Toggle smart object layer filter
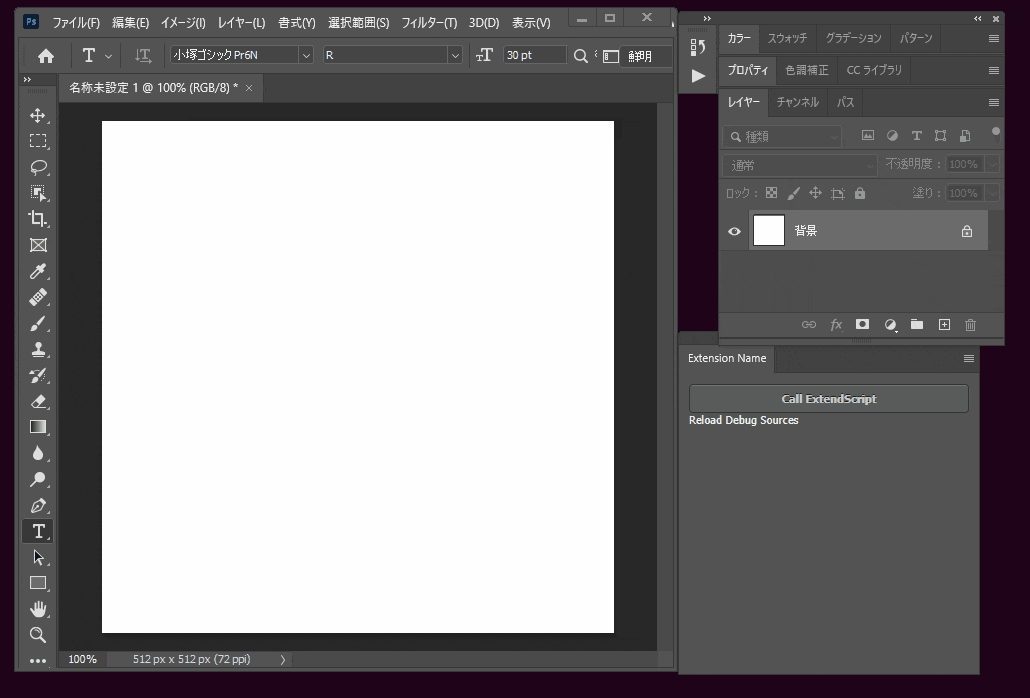1030x698 pixels. 965,136
